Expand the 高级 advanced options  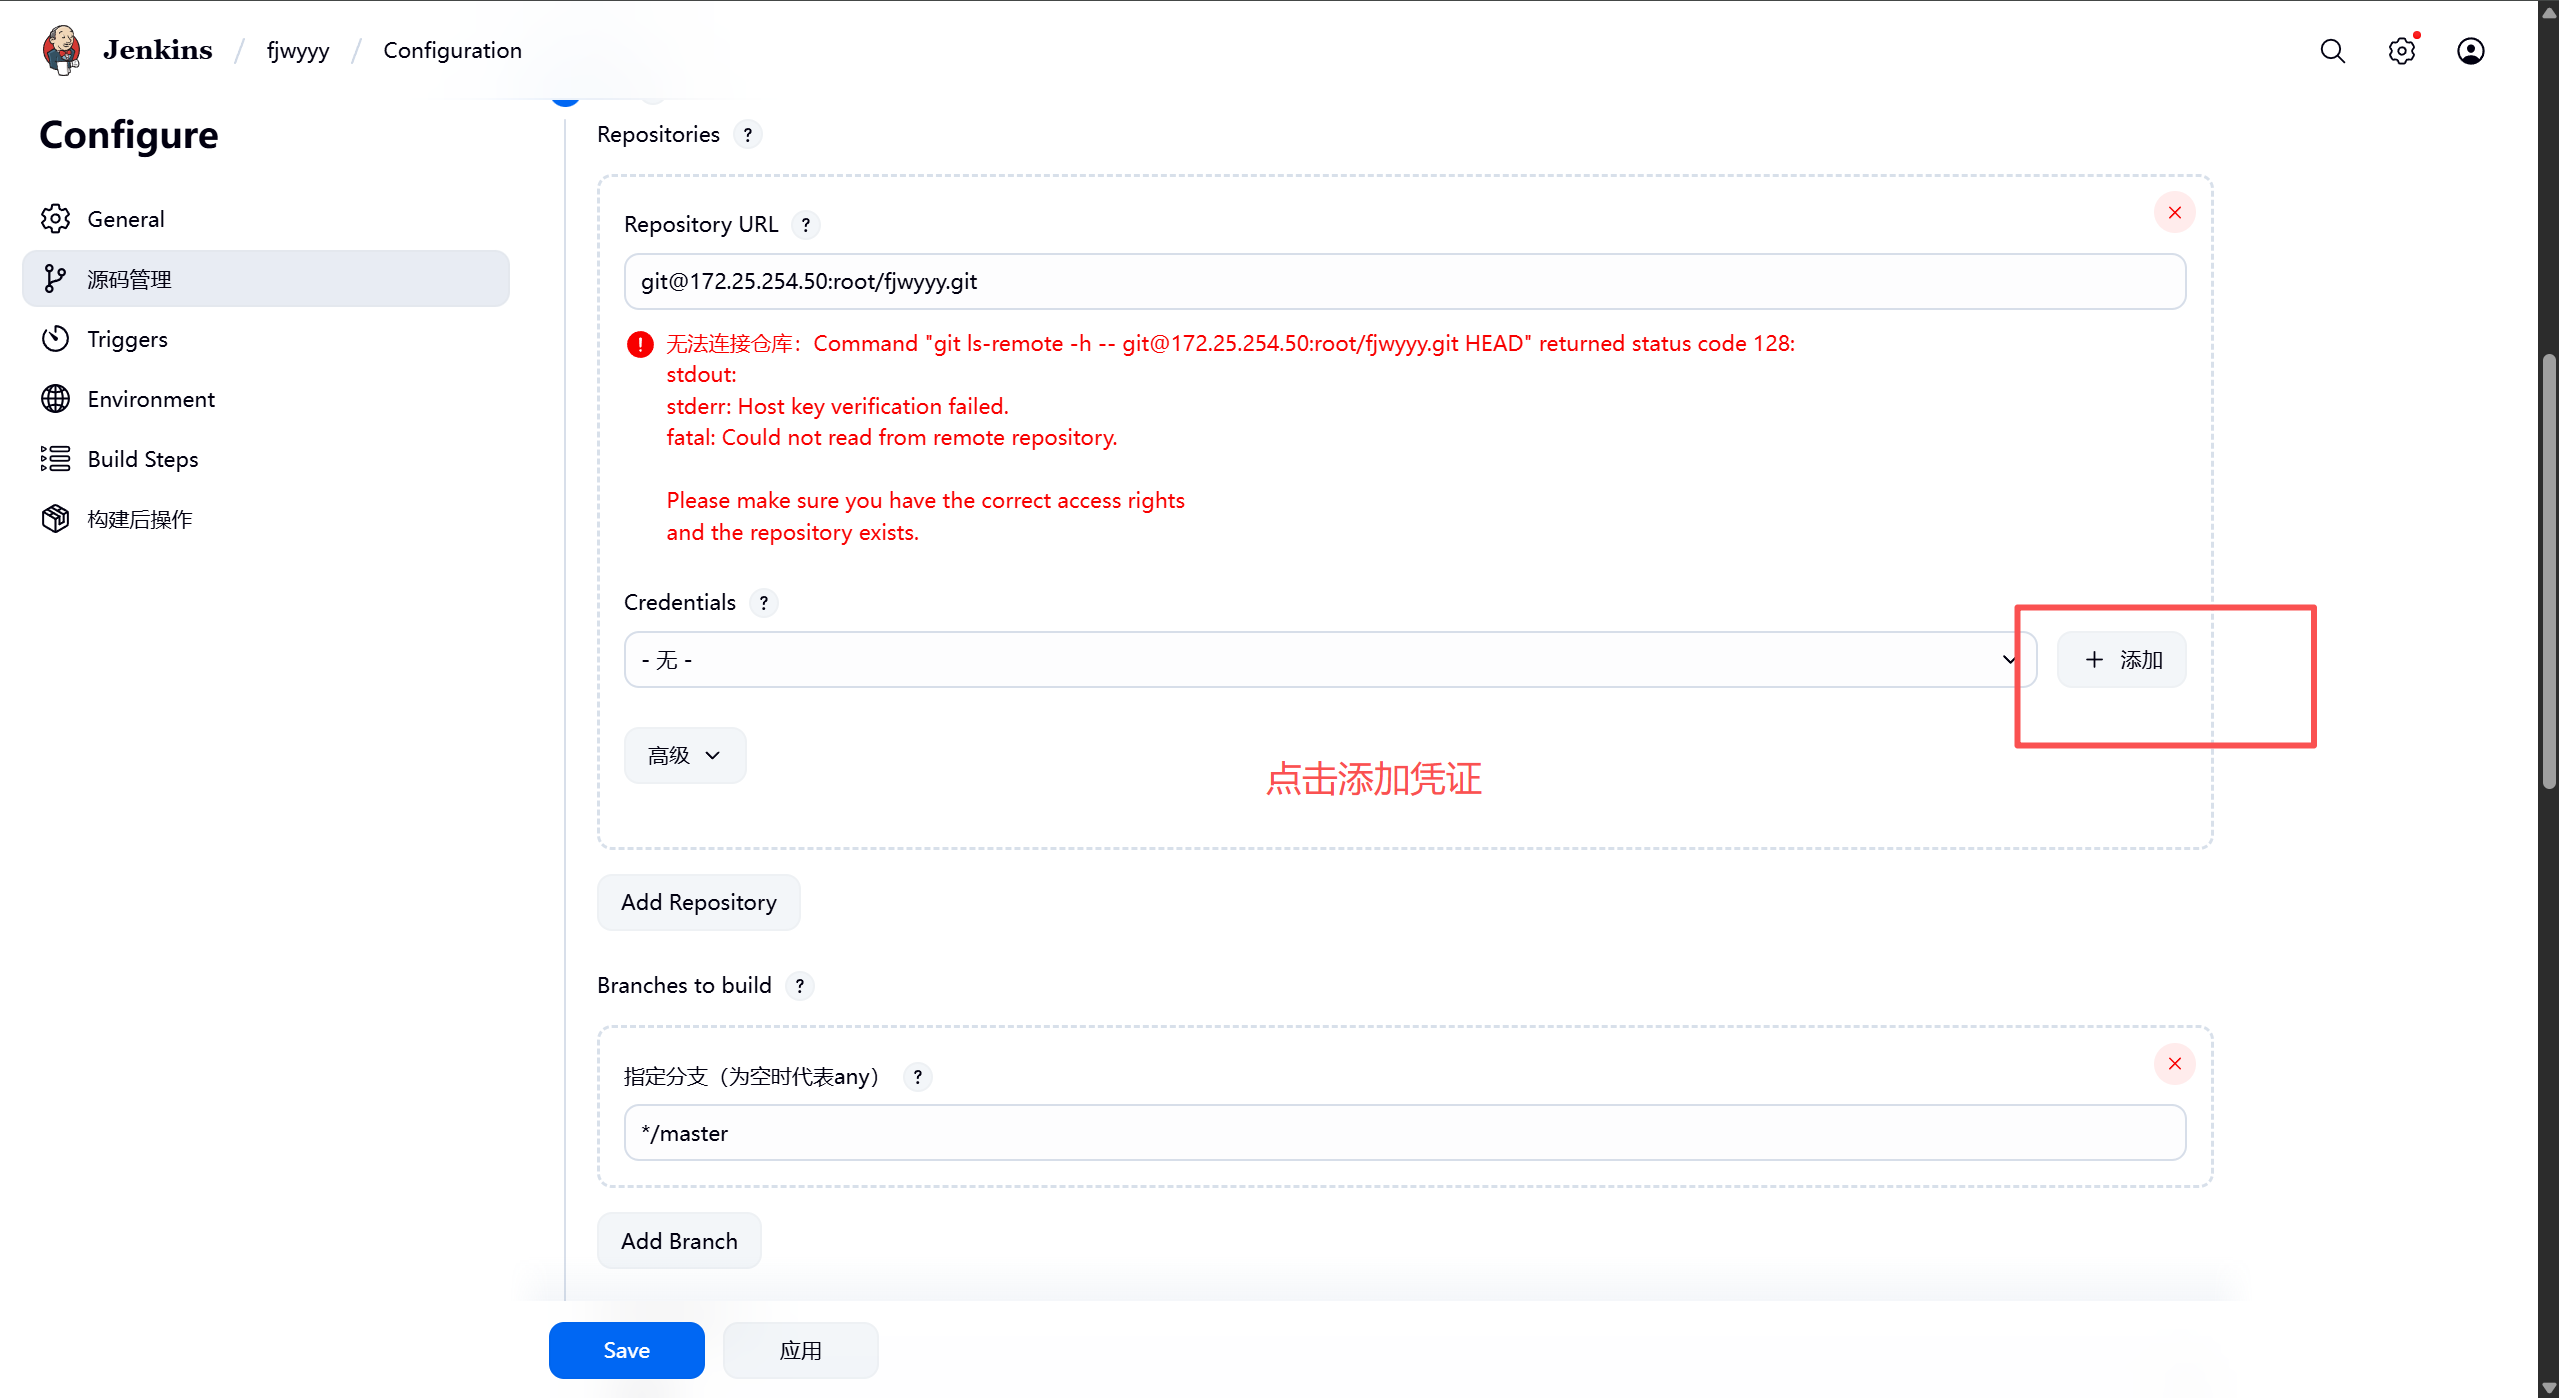tap(684, 756)
